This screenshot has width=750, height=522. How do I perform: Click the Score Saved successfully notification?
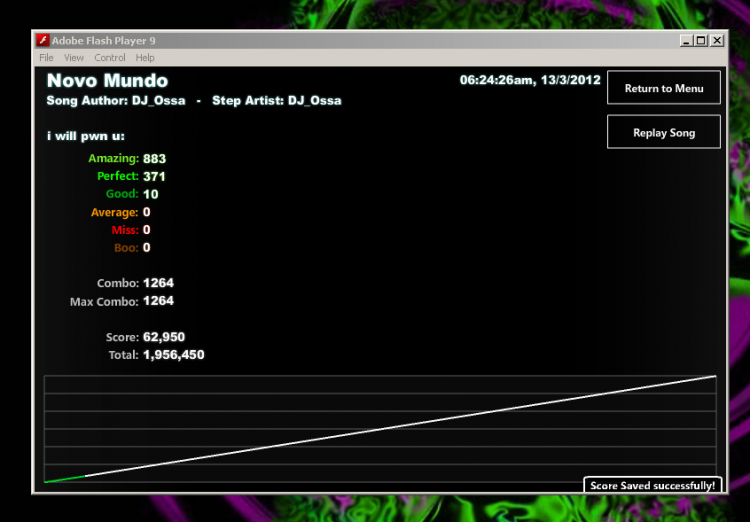pyautogui.click(x=652, y=485)
